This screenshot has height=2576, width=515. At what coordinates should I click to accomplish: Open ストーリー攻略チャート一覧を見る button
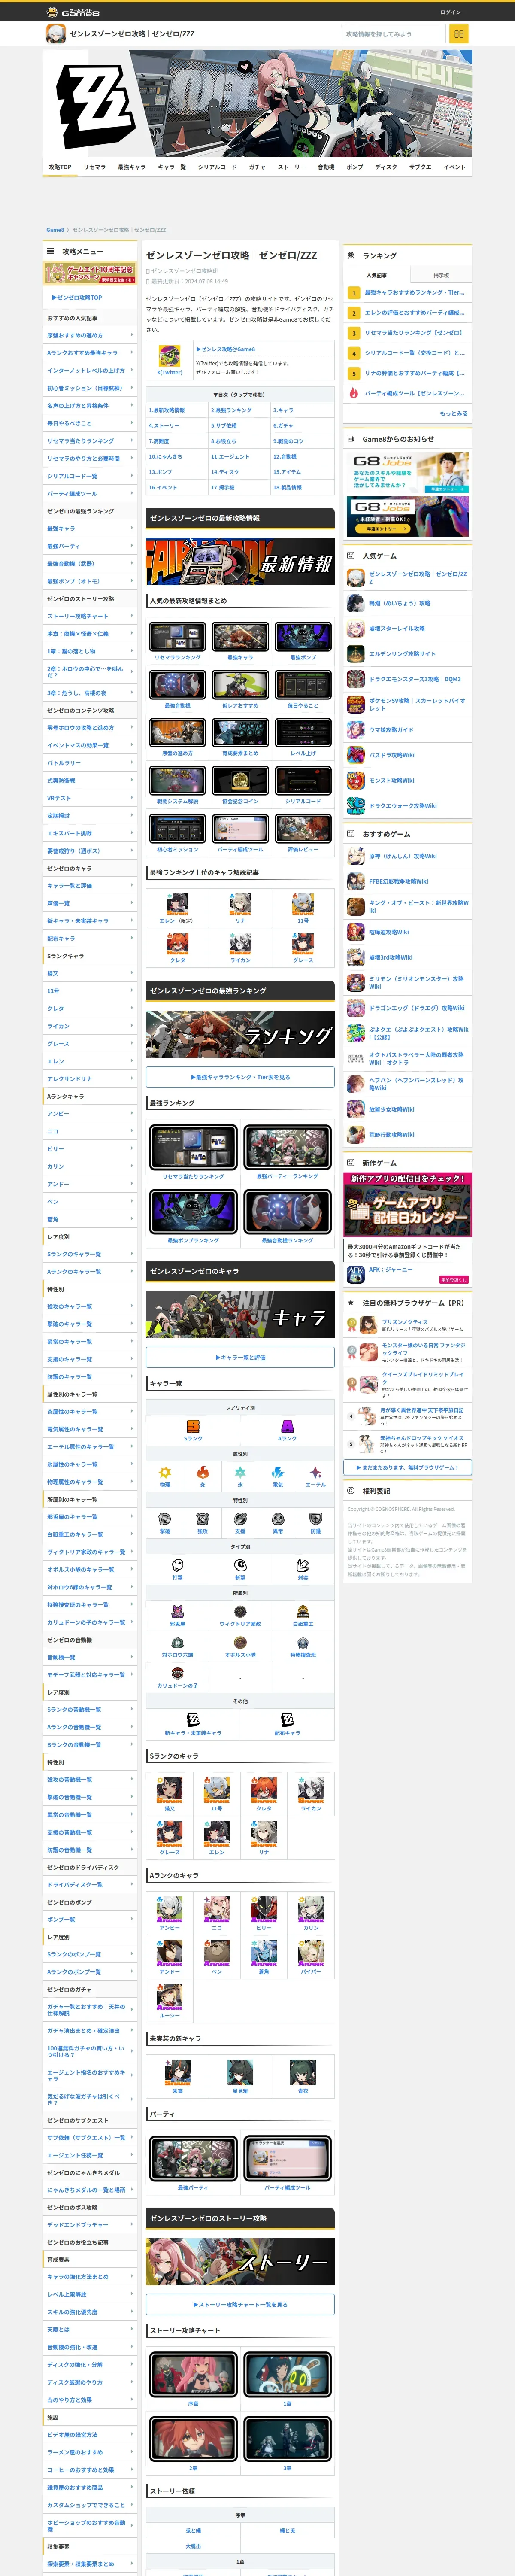click(x=240, y=2304)
